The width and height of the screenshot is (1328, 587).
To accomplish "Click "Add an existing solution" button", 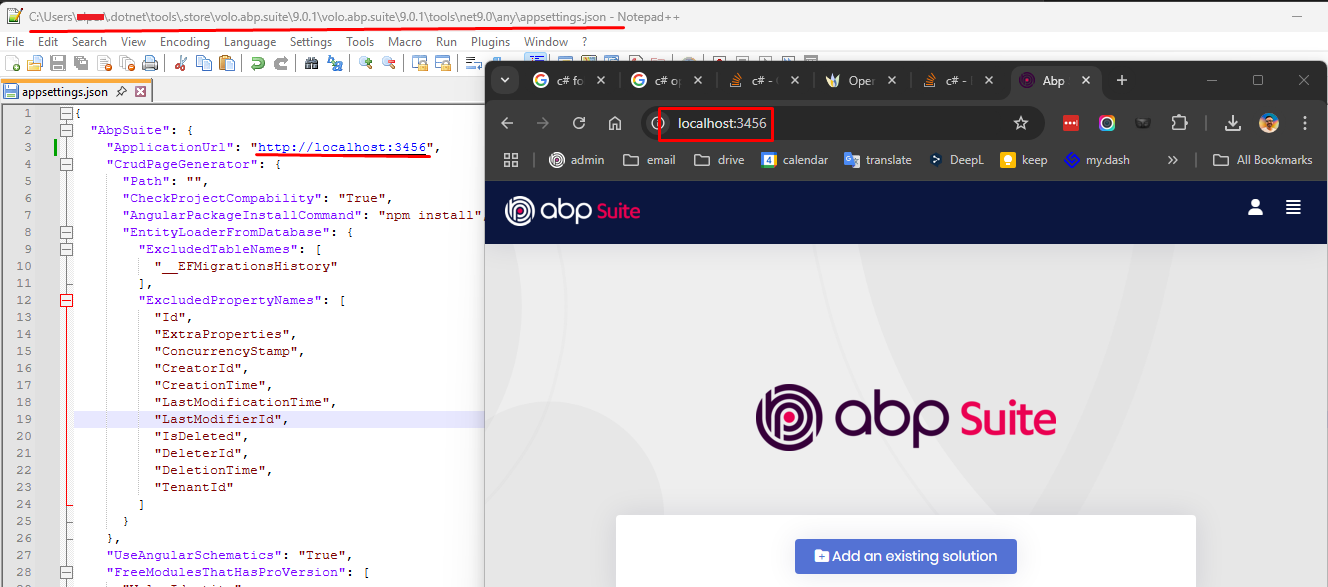I will click(x=906, y=556).
